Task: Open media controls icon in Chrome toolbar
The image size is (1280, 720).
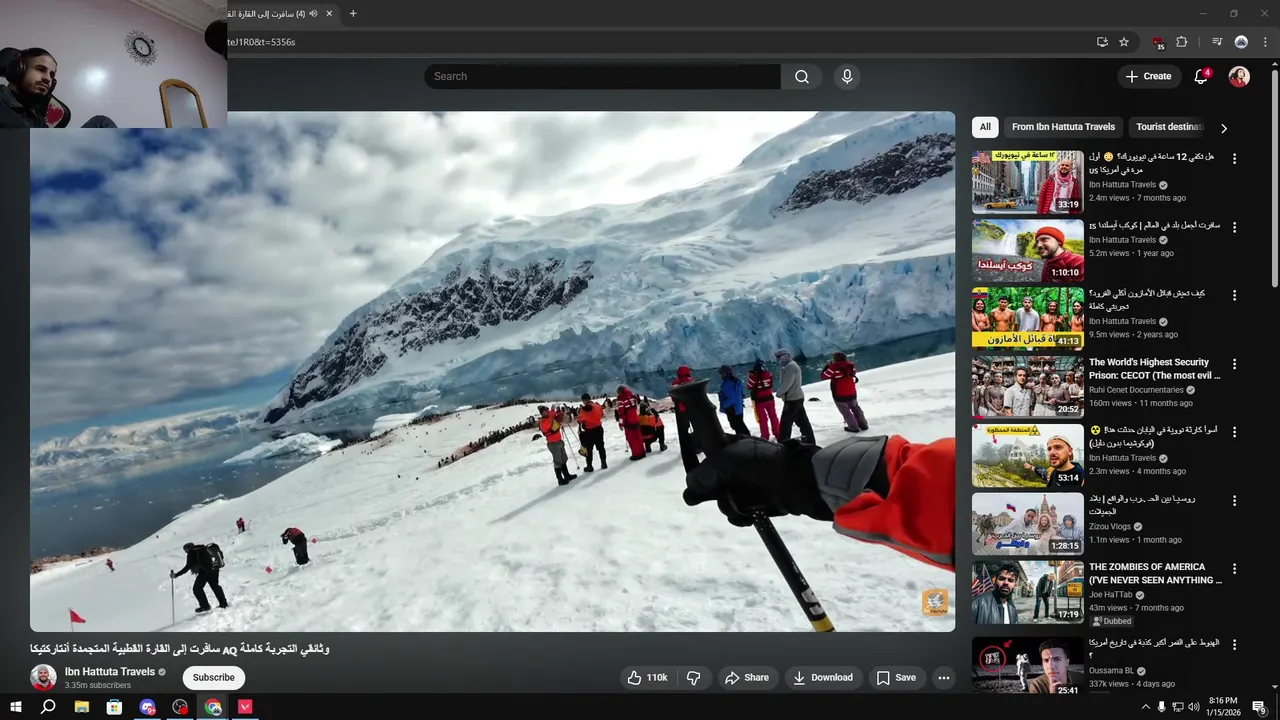Action: coord(1217,42)
